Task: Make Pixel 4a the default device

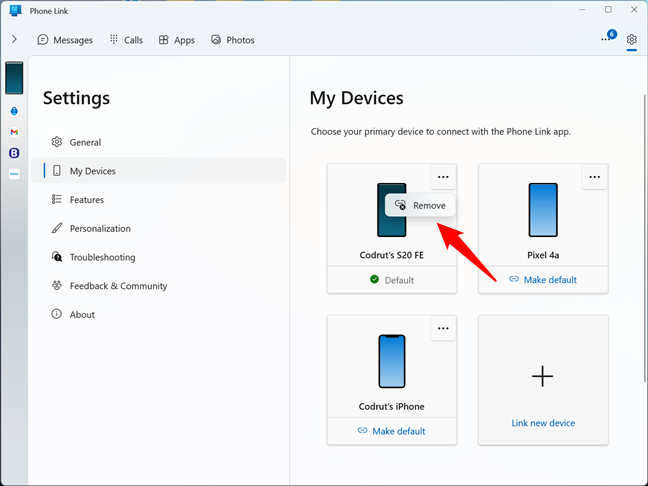Action: (543, 280)
